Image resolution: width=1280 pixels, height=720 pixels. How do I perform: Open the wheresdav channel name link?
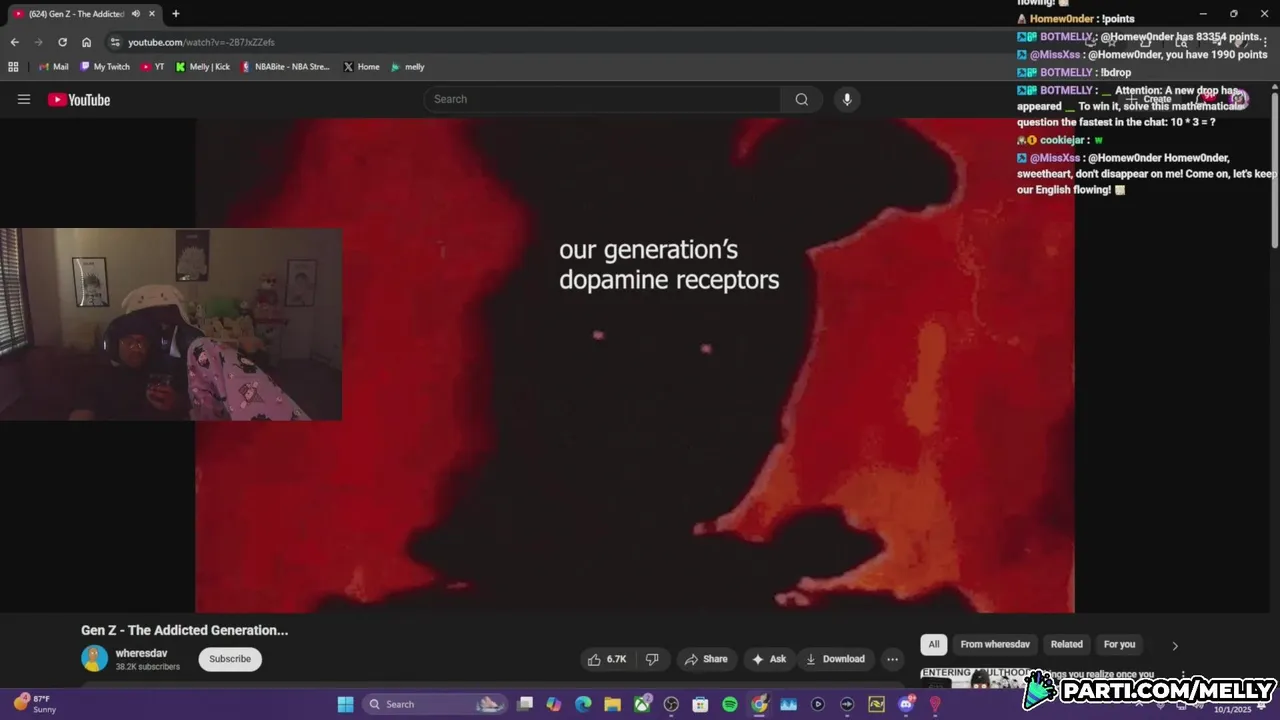(x=141, y=653)
